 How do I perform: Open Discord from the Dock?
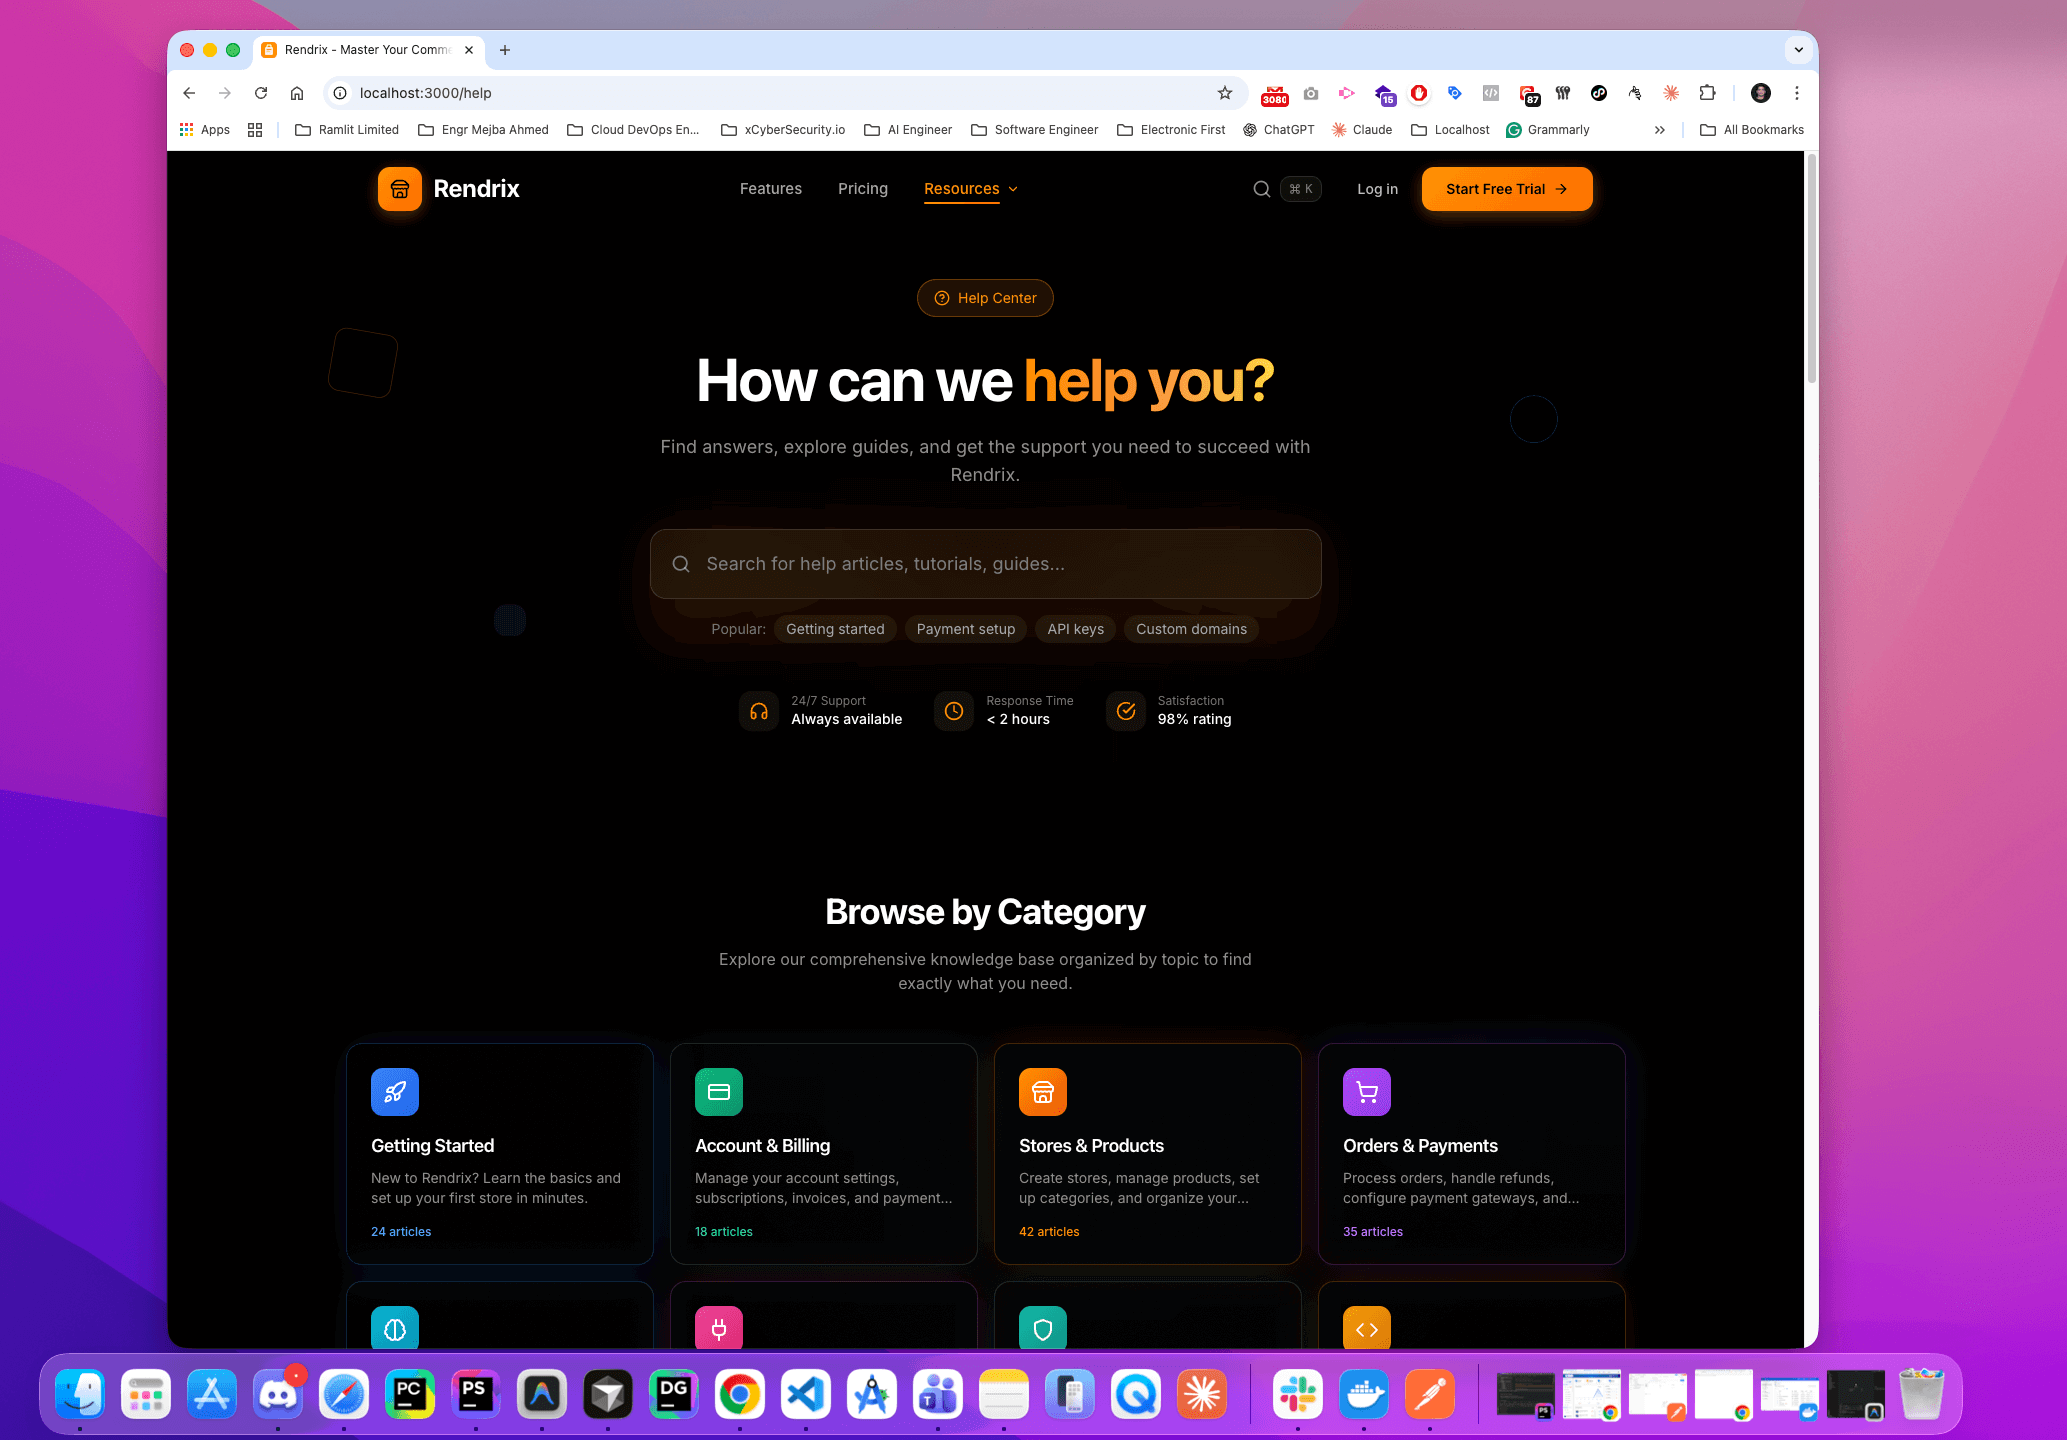(x=277, y=1394)
